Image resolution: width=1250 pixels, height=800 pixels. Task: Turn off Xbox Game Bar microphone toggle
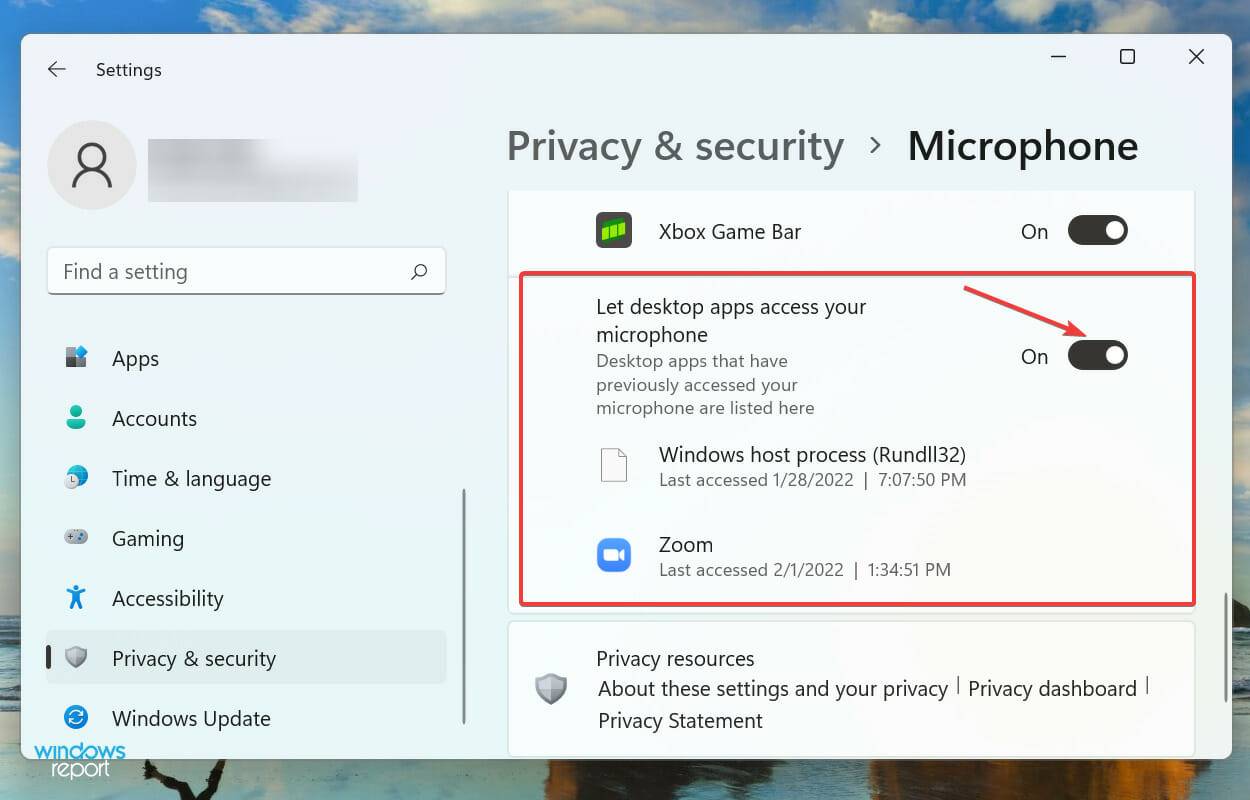[1097, 231]
